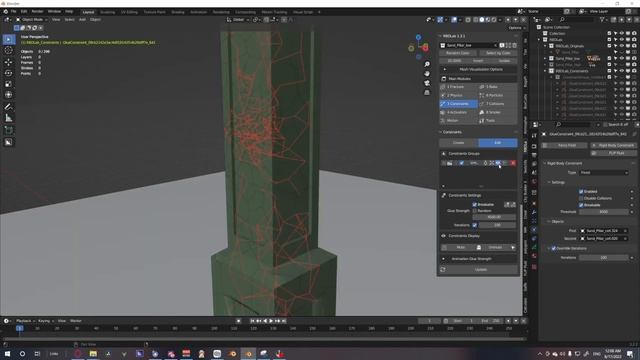Select the Cursor tool
Viewport: 640px width, 360px height.
point(8,51)
